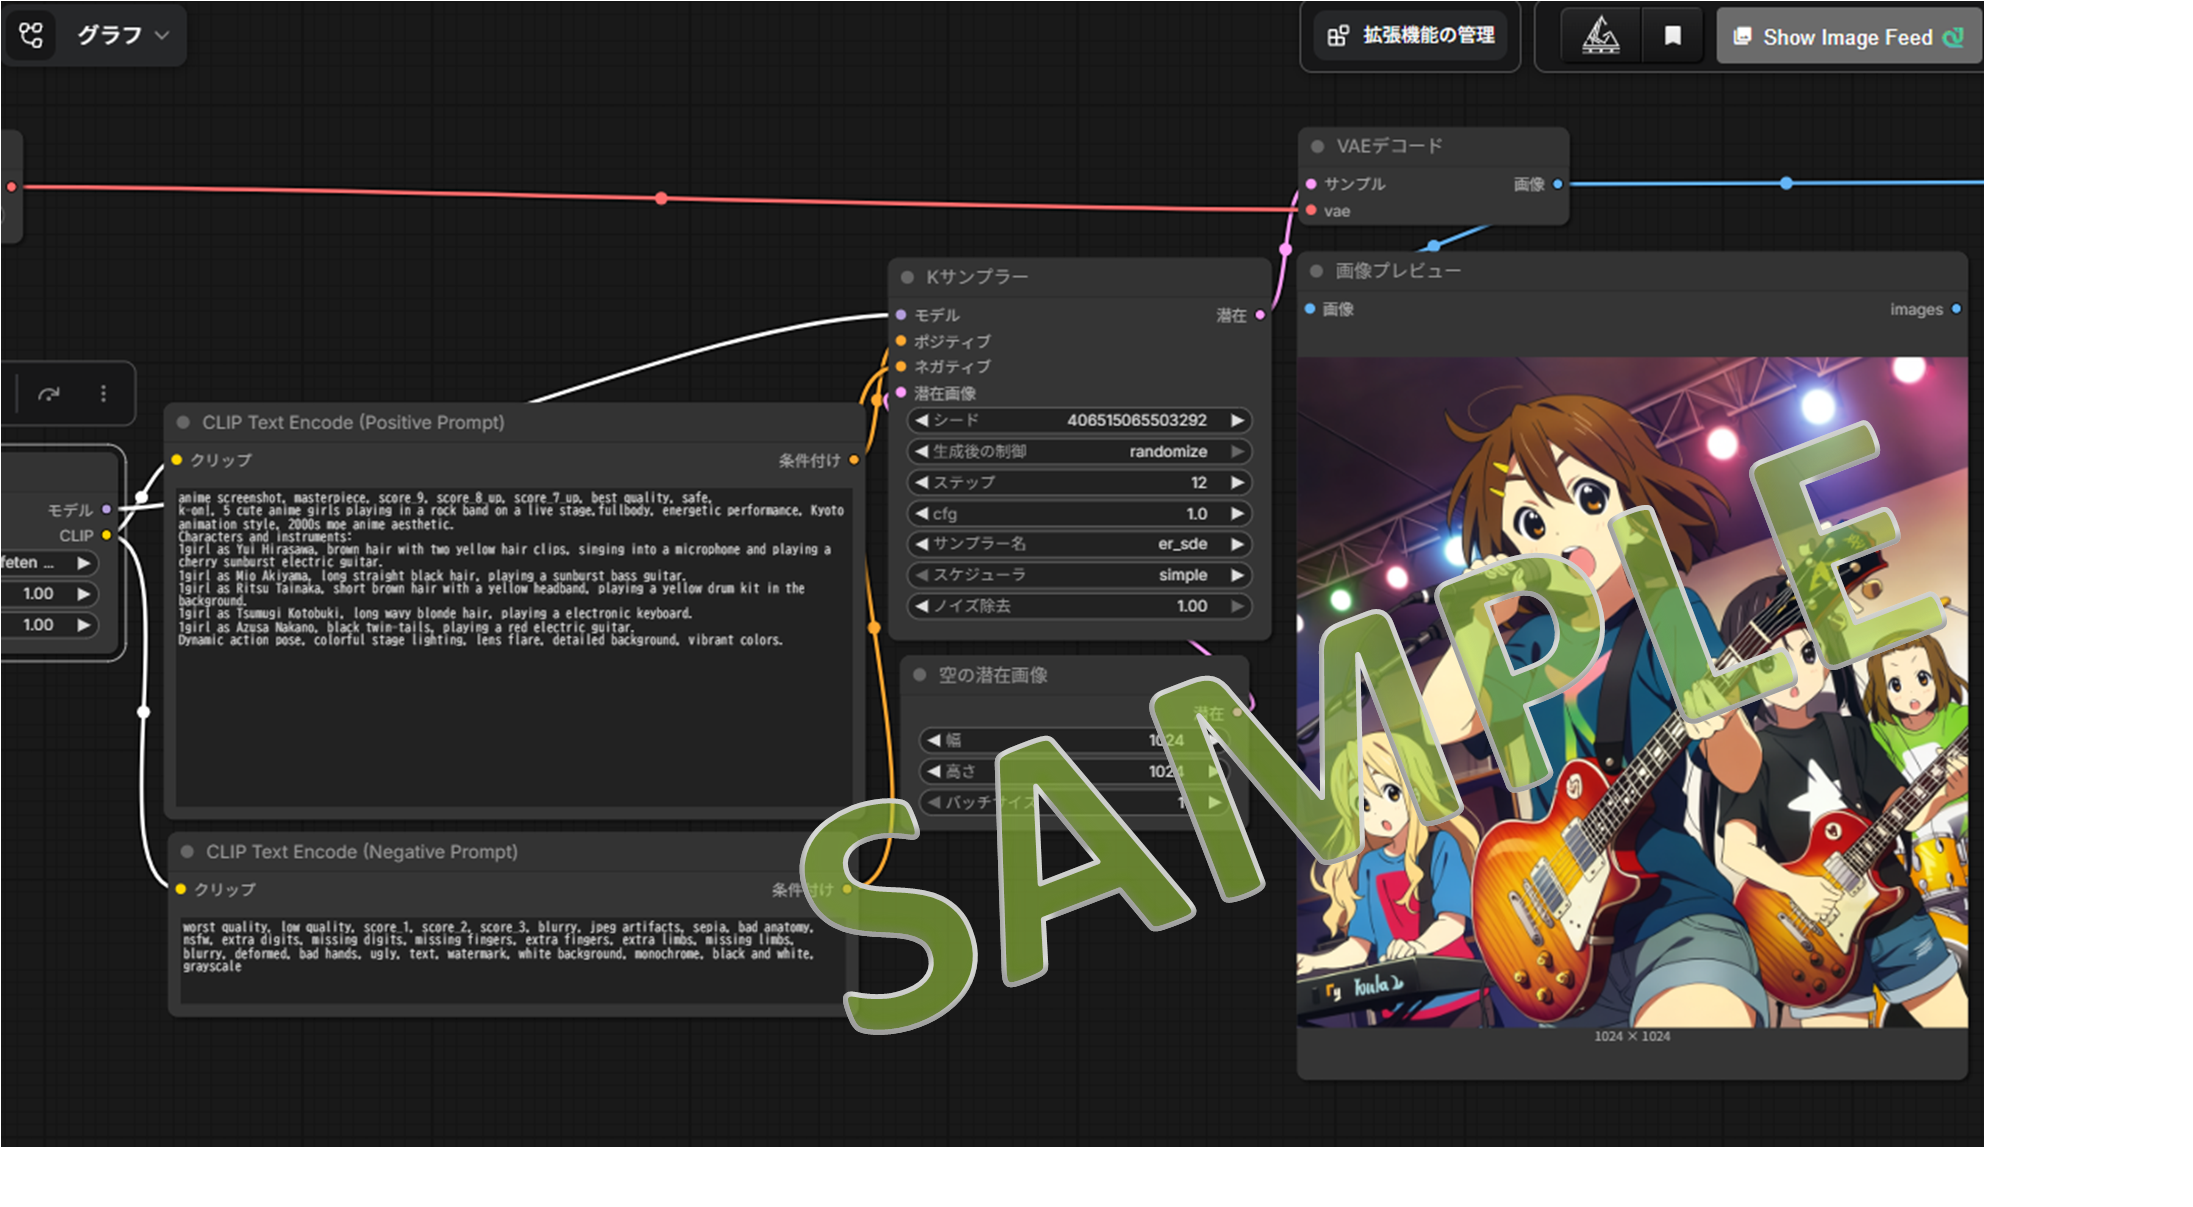Image resolution: width=2193 pixels, height=1207 pixels.
Task: Select previous 生成後の制御 option with left arrow
Action: 921,452
